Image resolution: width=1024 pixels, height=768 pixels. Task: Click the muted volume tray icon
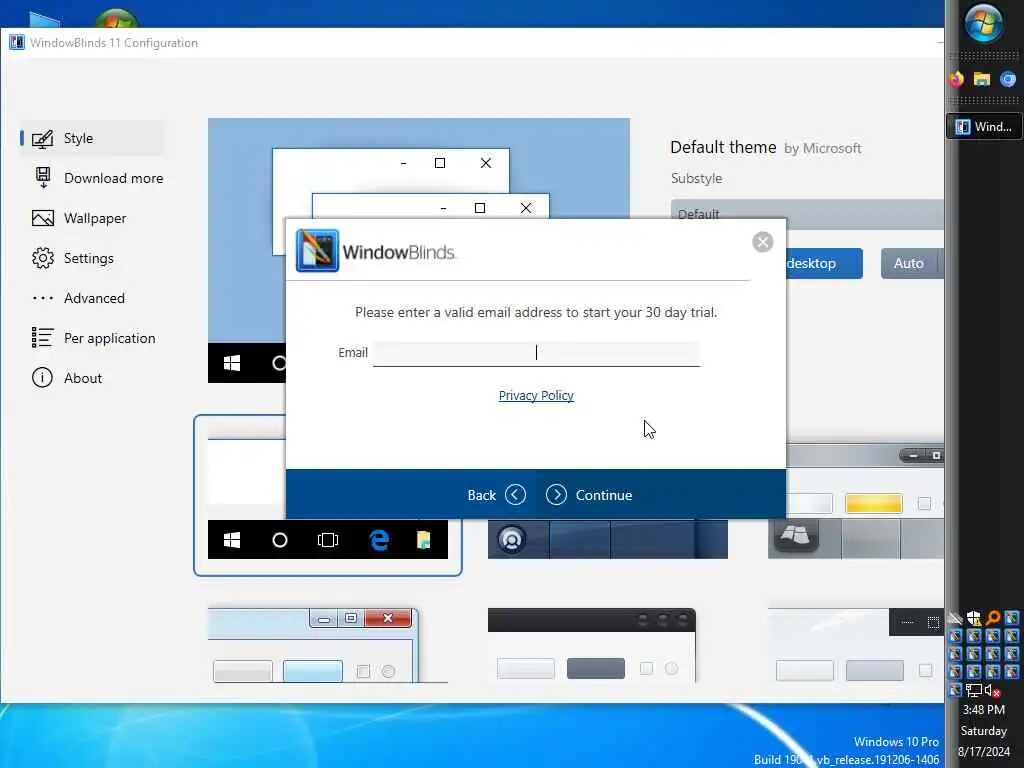tap(993, 690)
